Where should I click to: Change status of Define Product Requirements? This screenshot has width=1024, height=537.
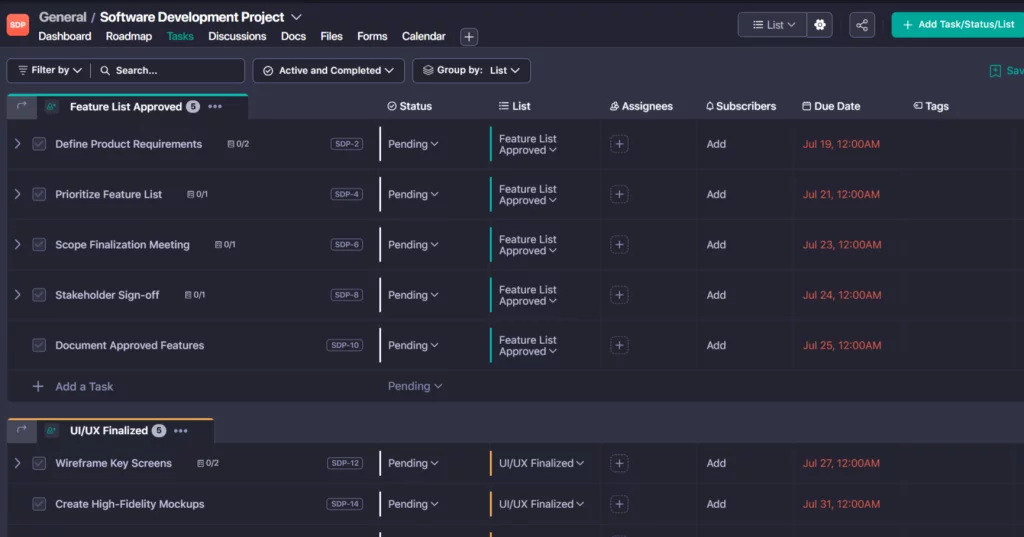(x=413, y=144)
